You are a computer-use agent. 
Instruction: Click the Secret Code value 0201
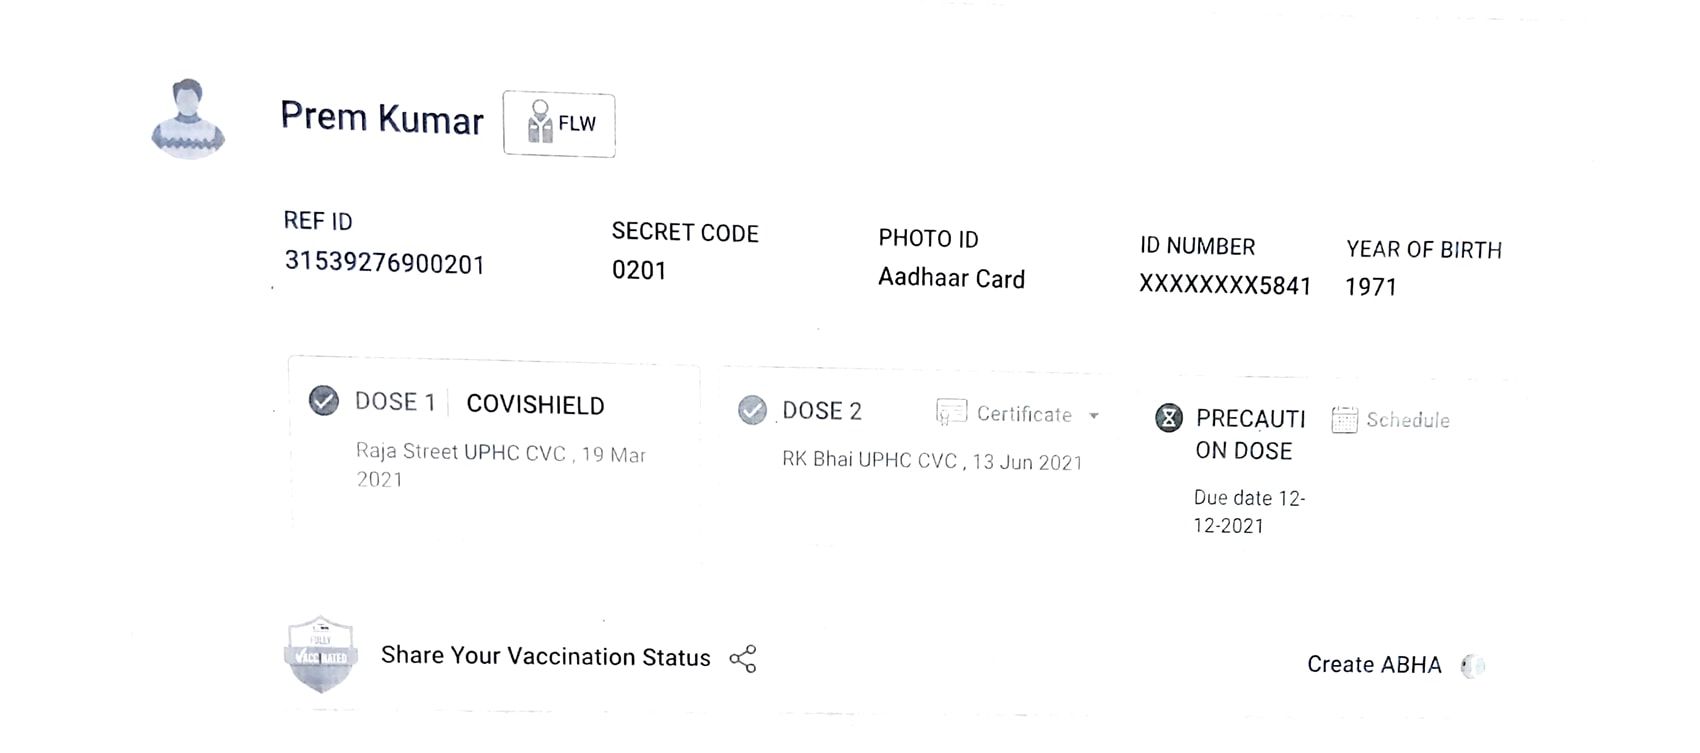click(x=639, y=271)
